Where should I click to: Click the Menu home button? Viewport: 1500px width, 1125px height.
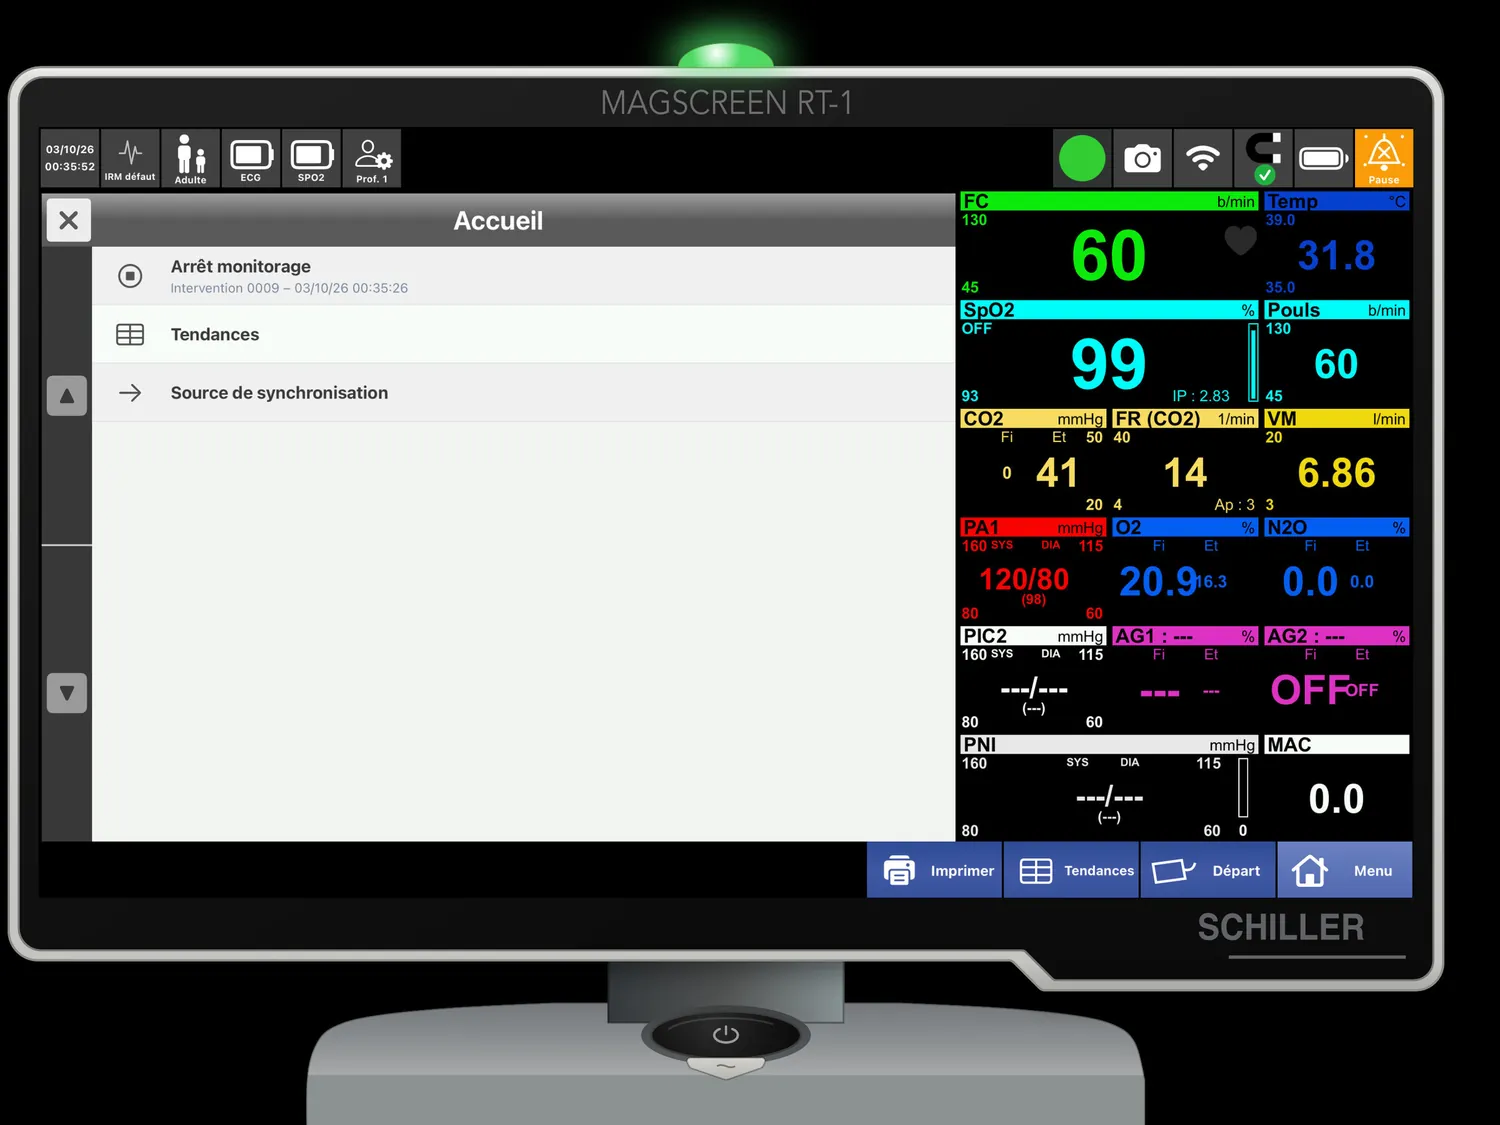coord(1345,870)
